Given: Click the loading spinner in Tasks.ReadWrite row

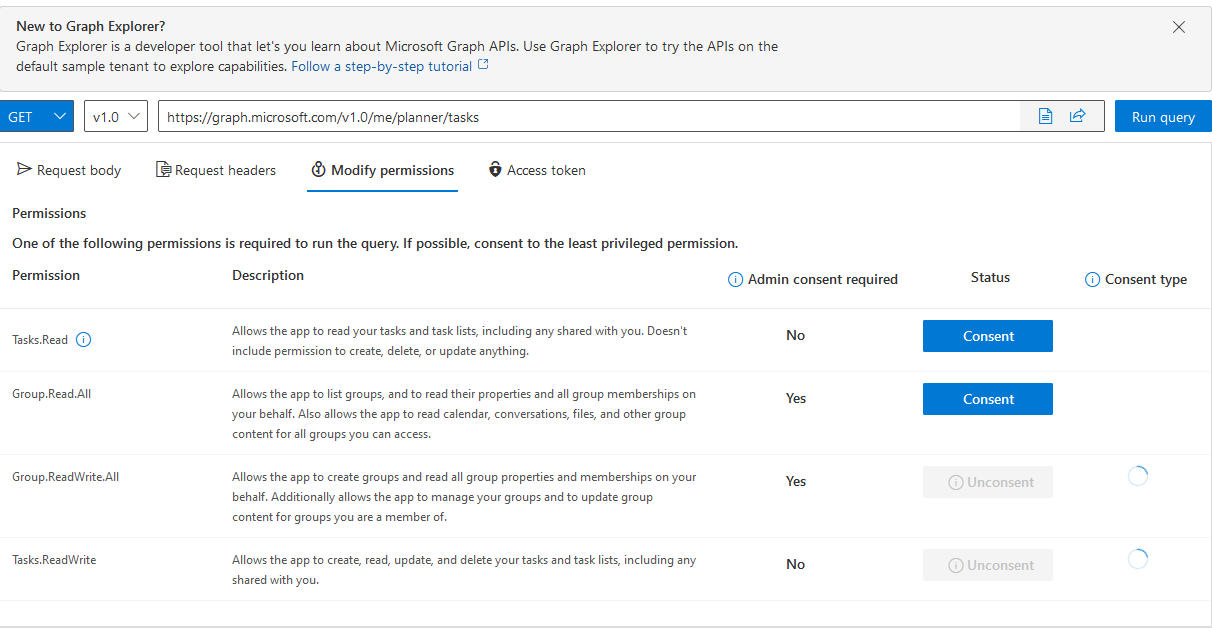Looking at the screenshot, I should (x=1137, y=559).
